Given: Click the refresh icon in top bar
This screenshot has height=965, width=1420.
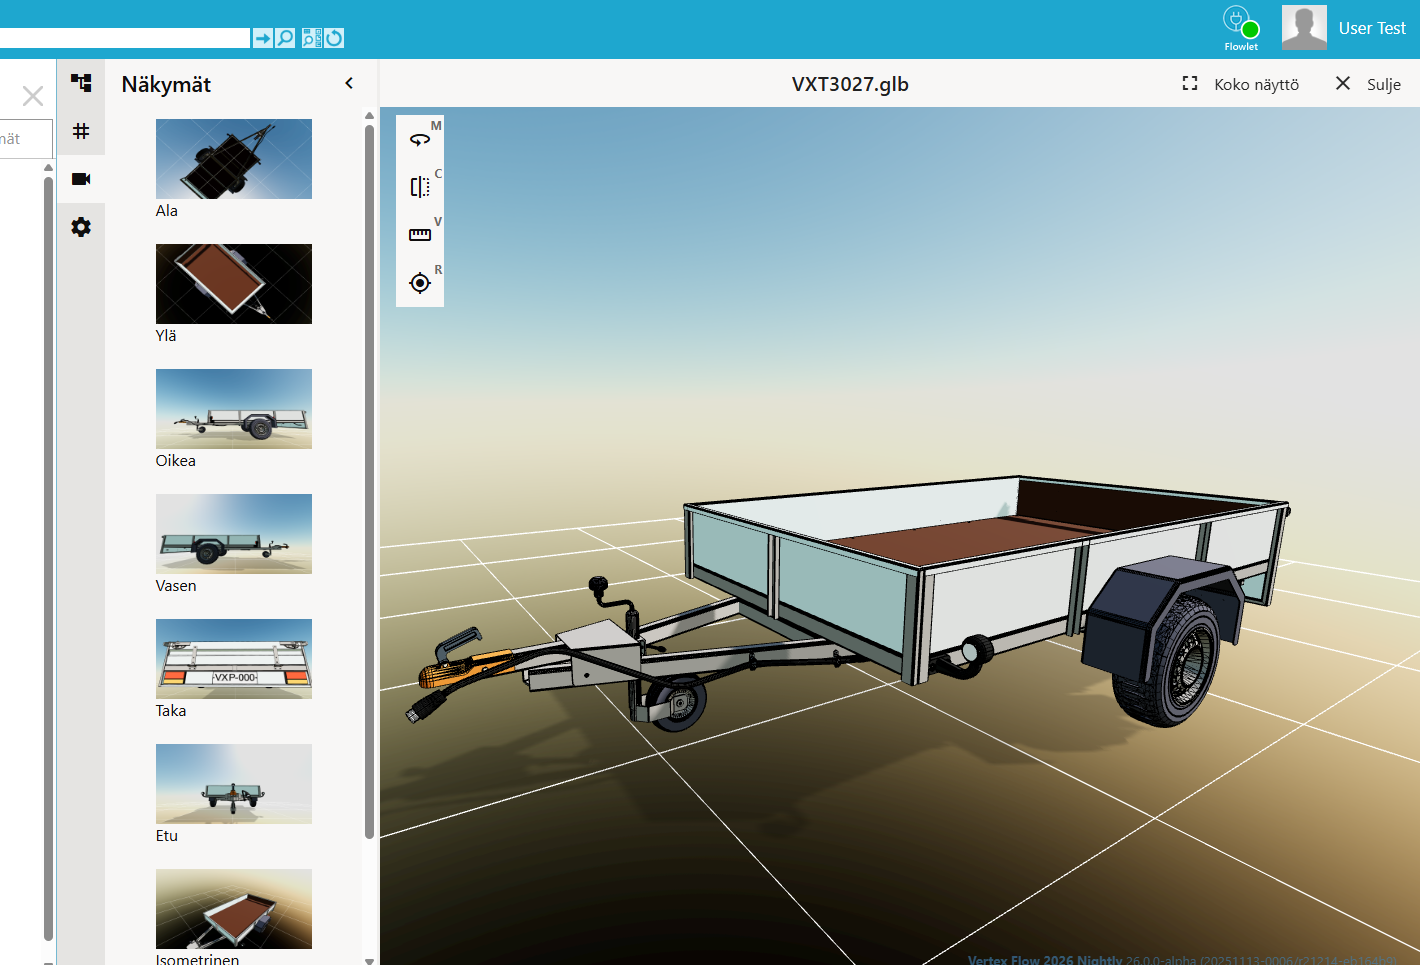Looking at the screenshot, I should point(335,38).
